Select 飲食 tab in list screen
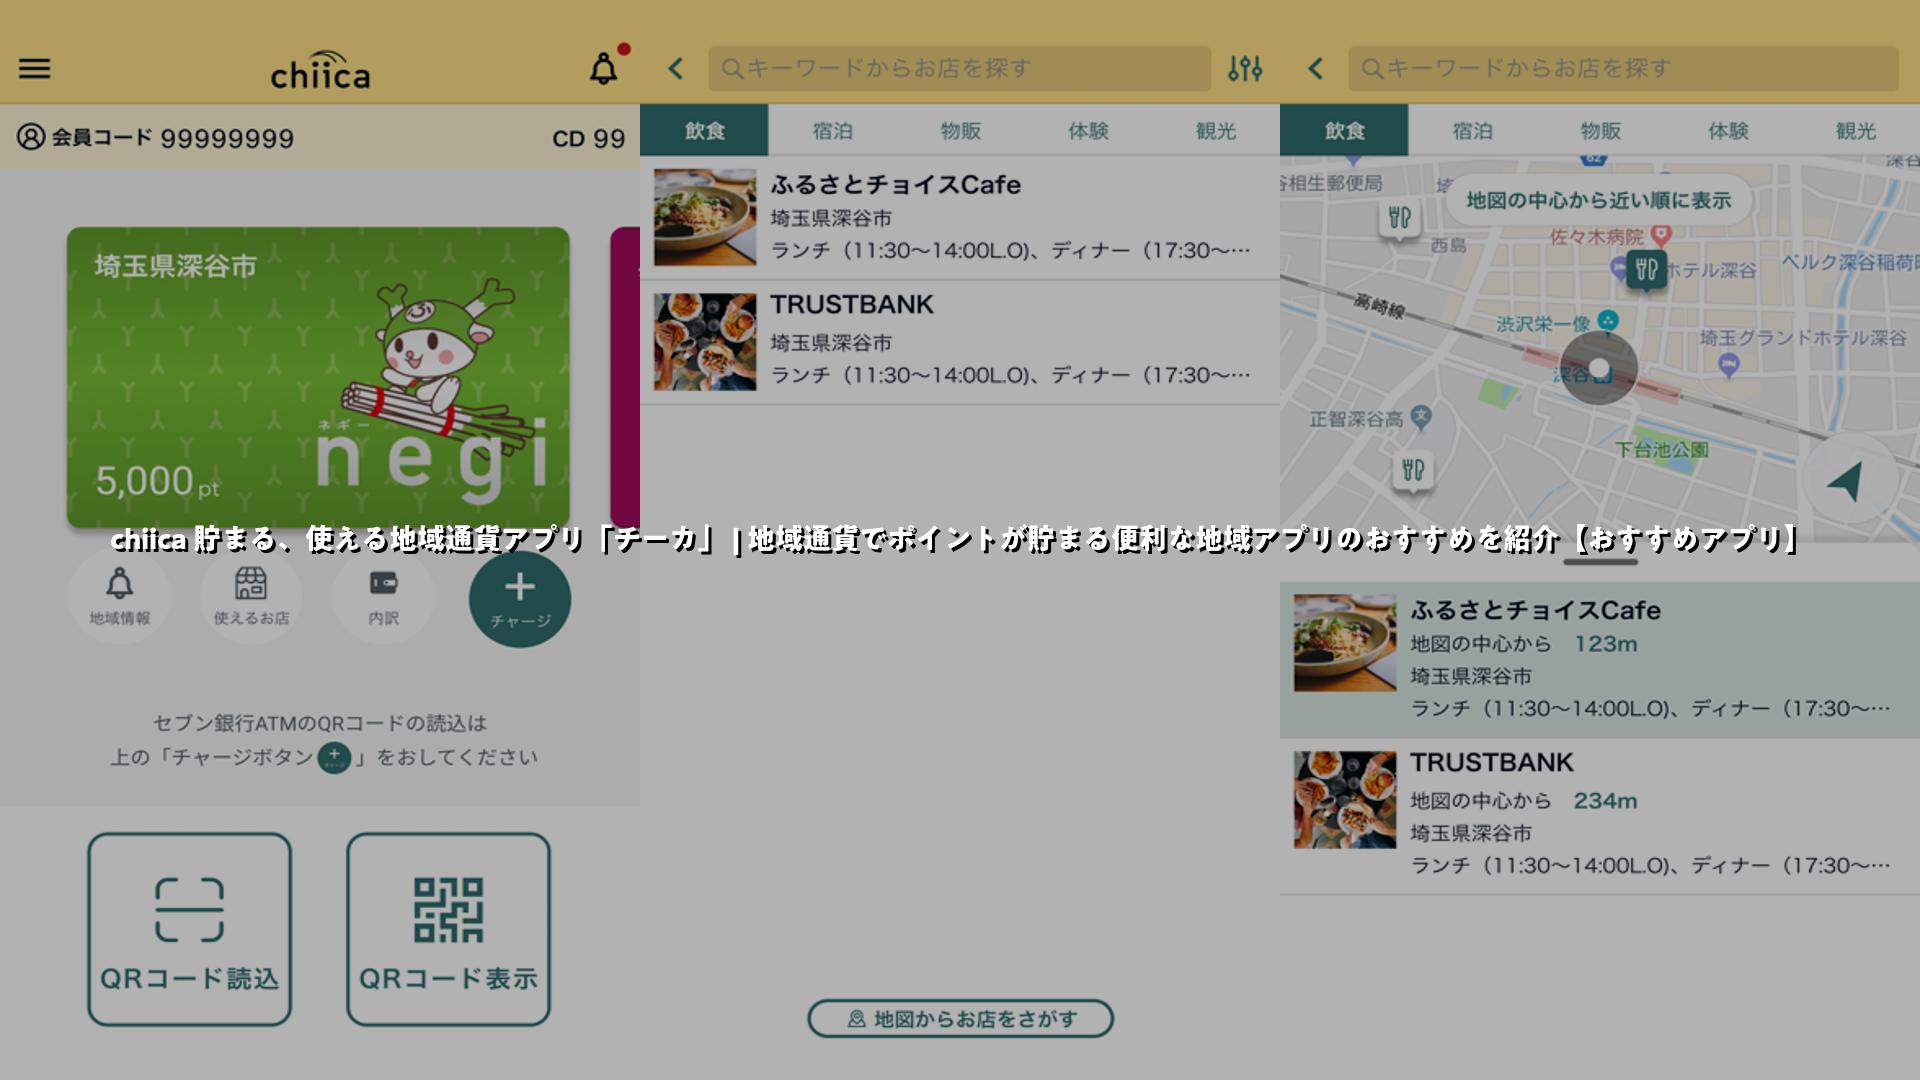 click(704, 130)
